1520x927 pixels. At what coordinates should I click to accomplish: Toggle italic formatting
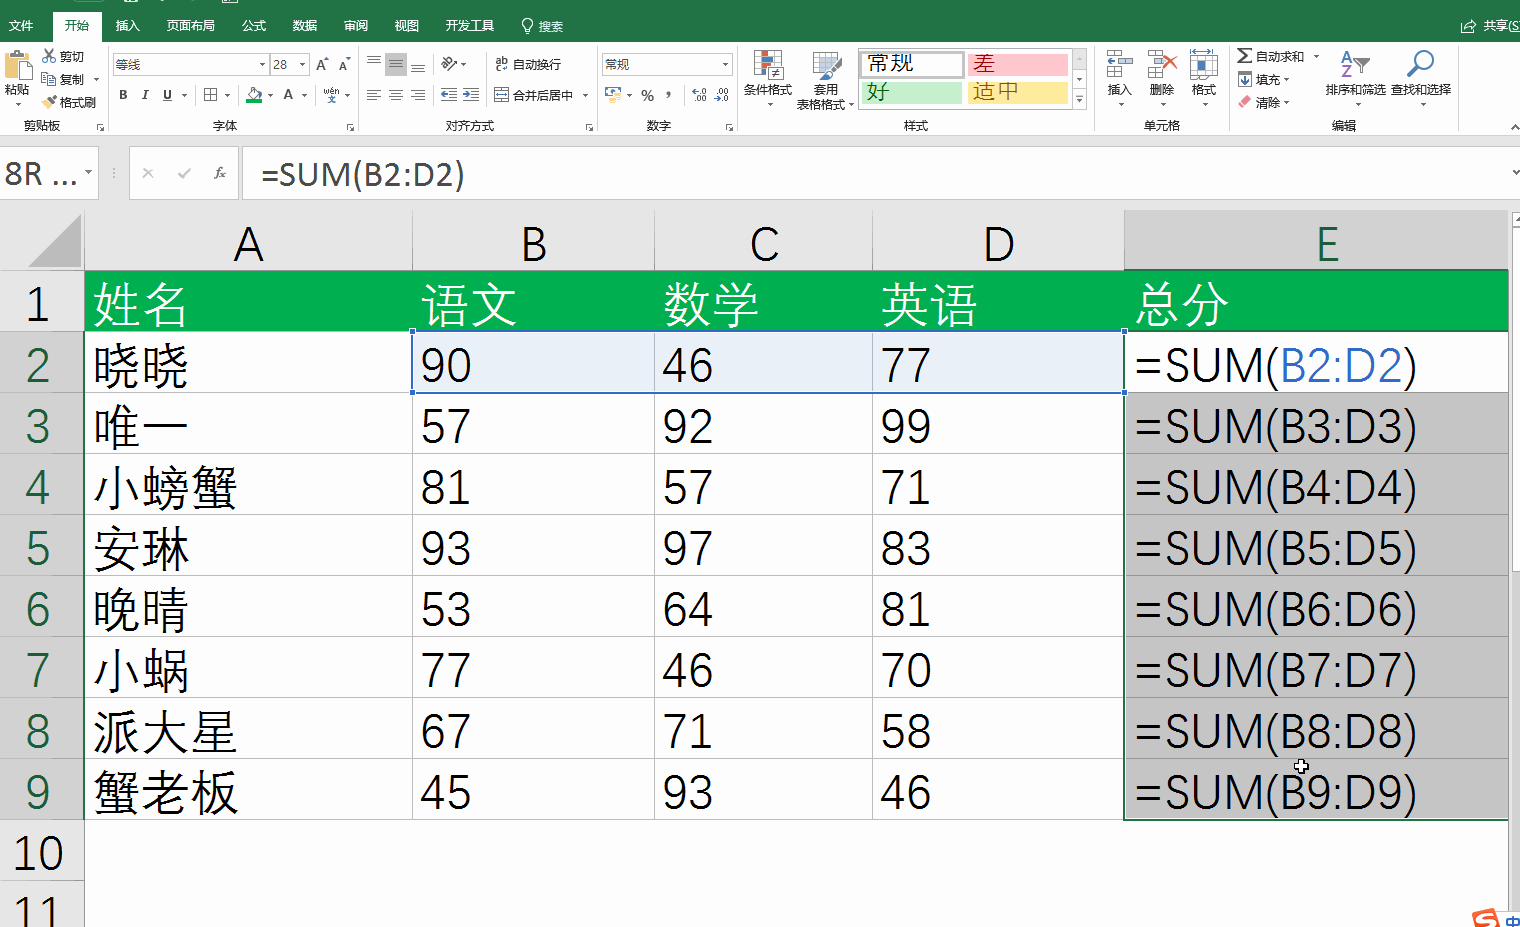(145, 94)
